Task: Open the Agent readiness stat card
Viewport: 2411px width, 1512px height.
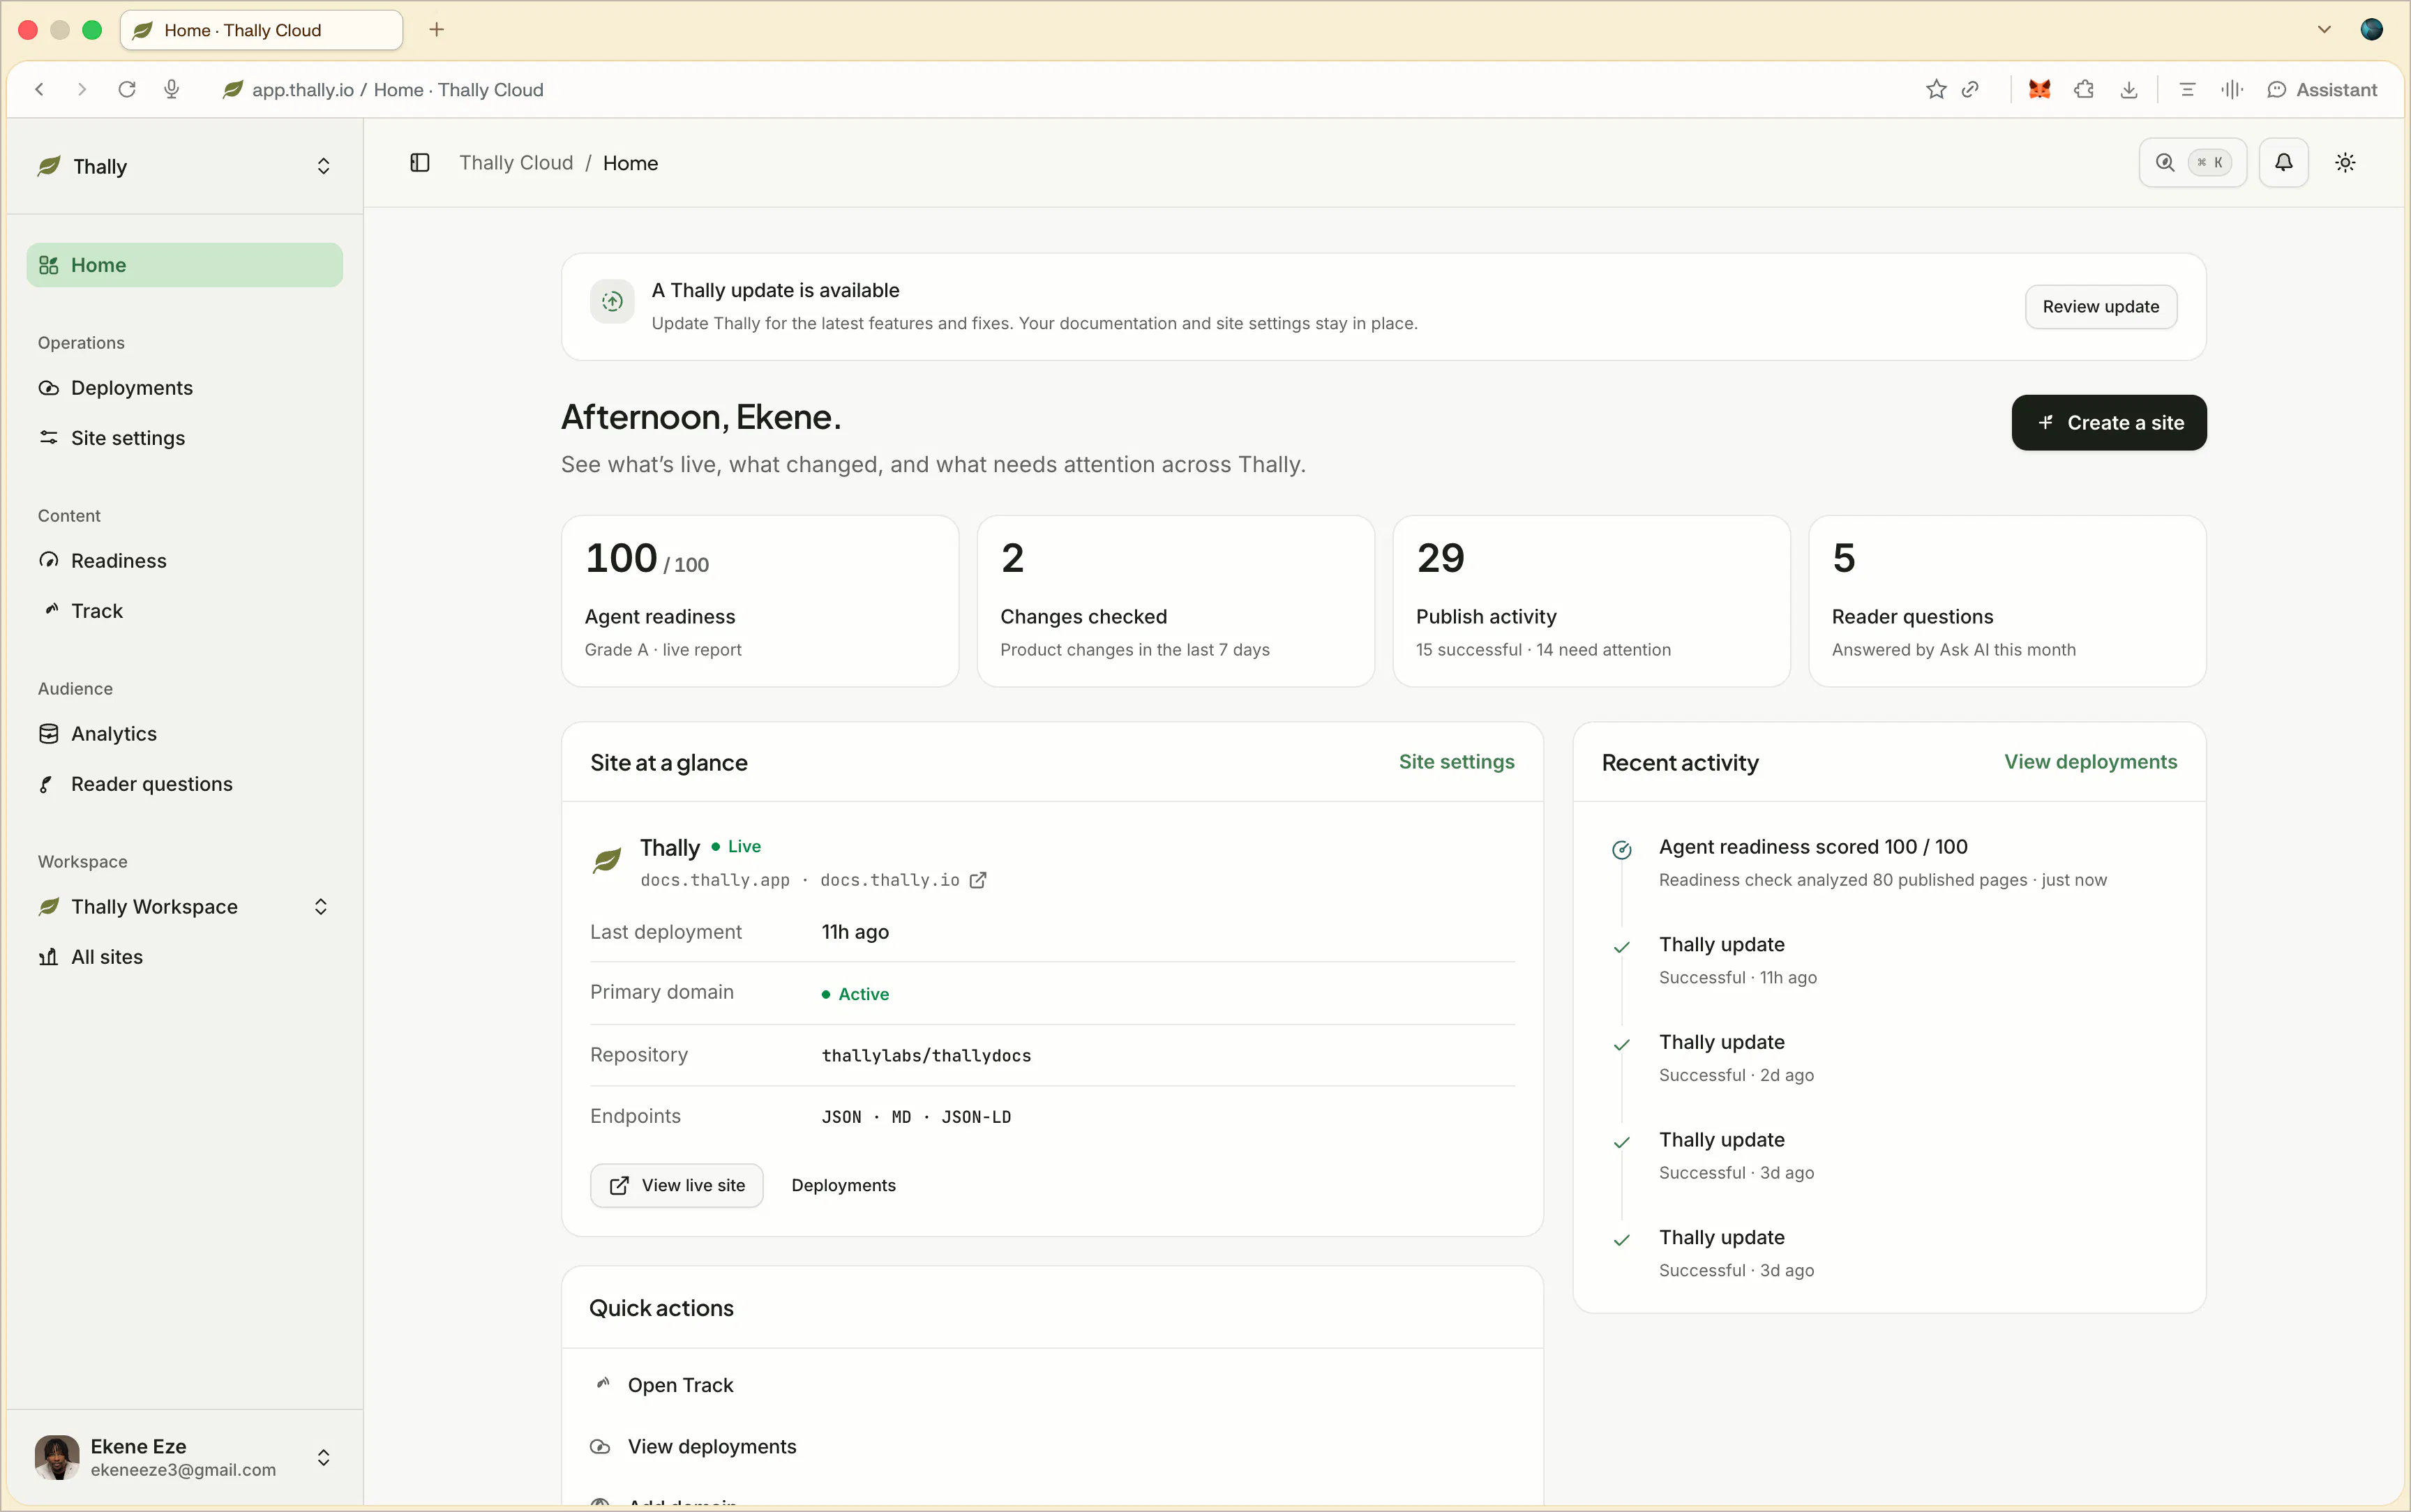Action: click(760, 601)
